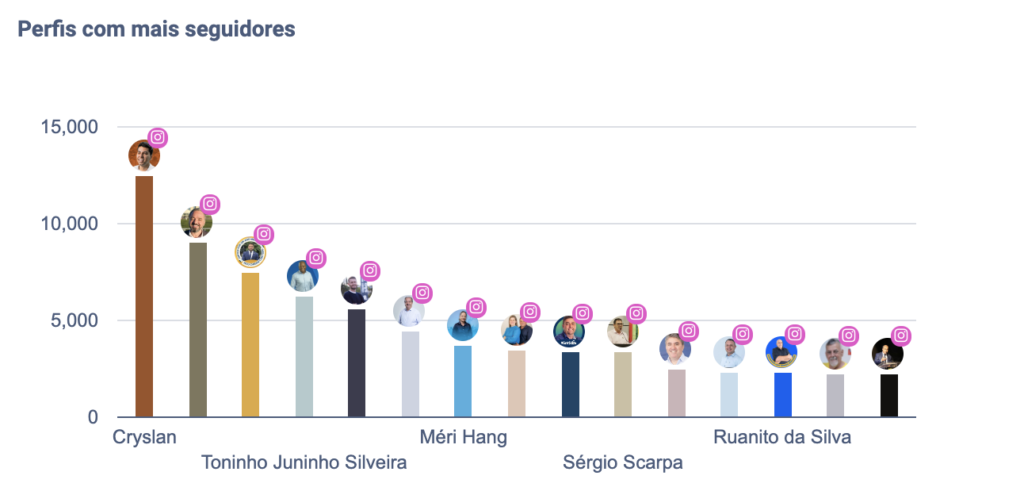Image resolution: width=1024 pixels, height=487 pixels.
Task: Click the "Perfis com mais seguidores" chart title
Action: (x=157, y=29)
